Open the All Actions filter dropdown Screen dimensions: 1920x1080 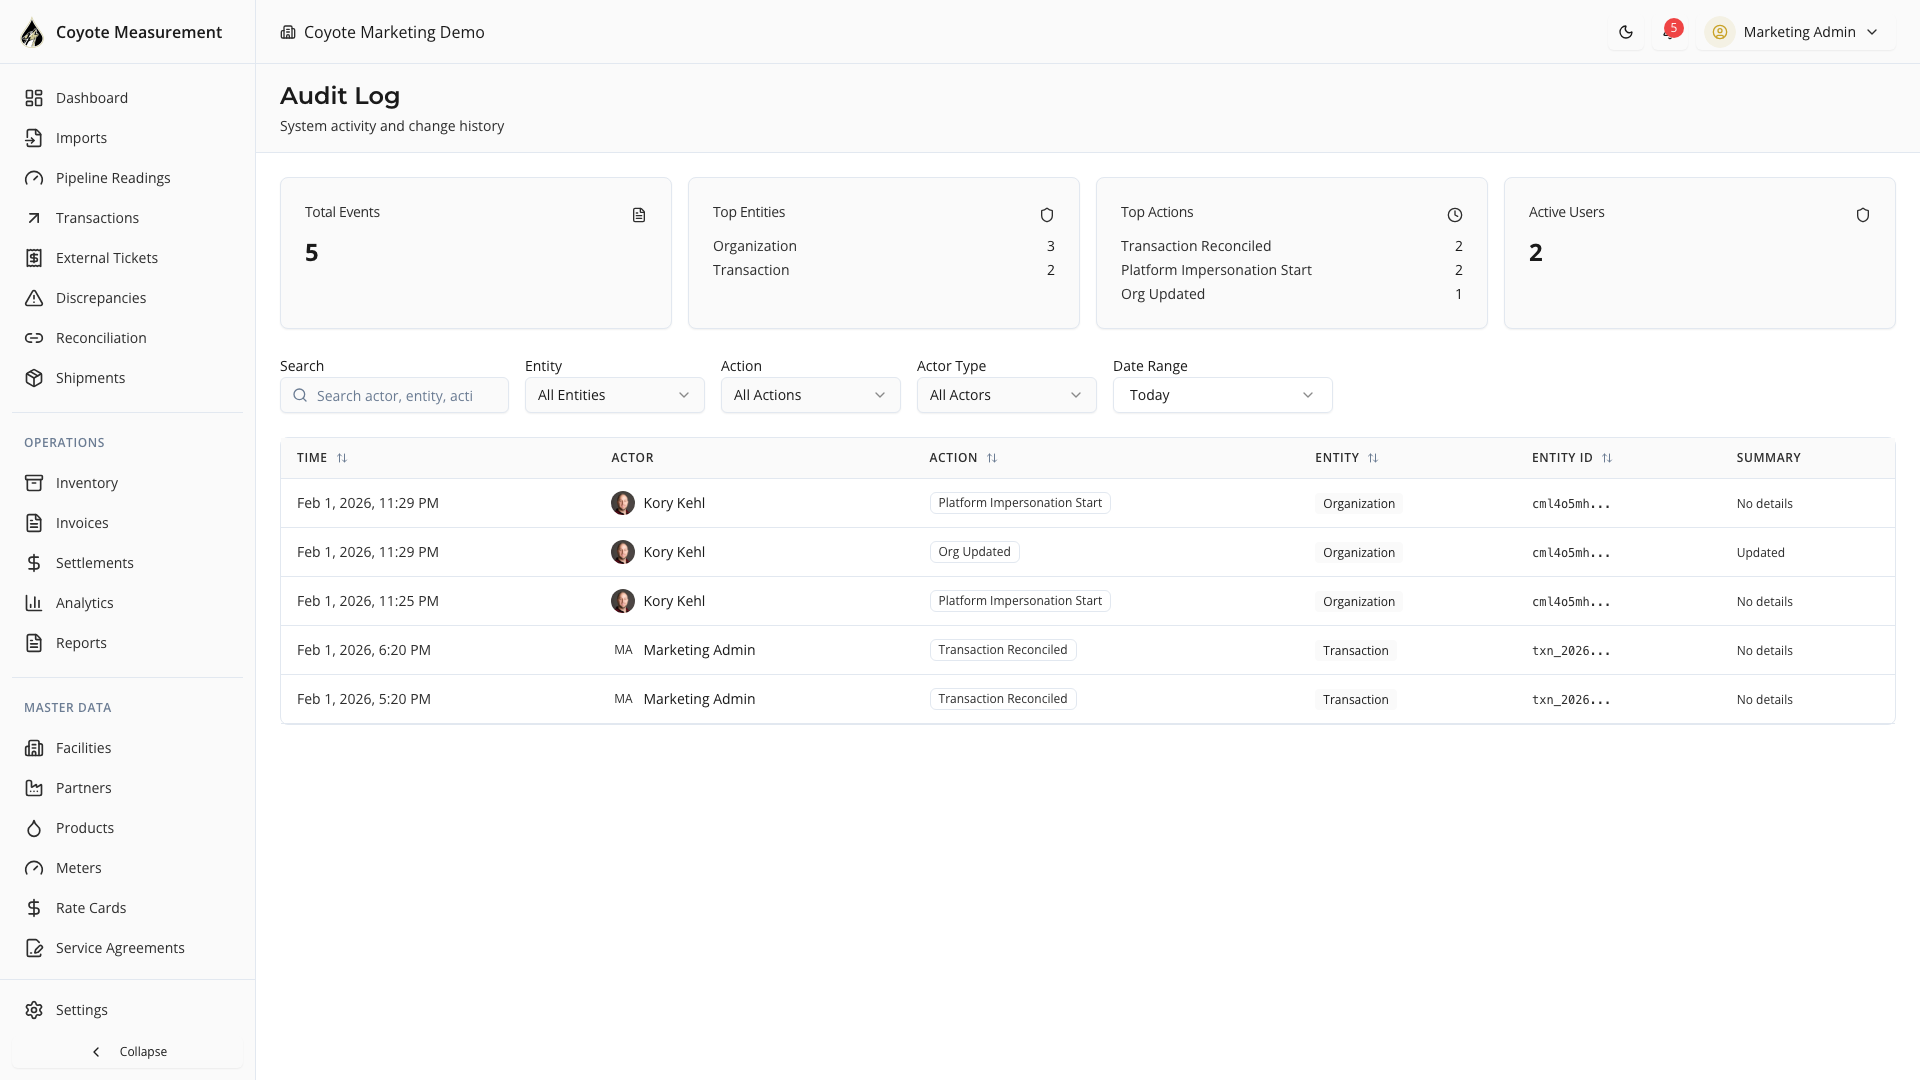810,395
